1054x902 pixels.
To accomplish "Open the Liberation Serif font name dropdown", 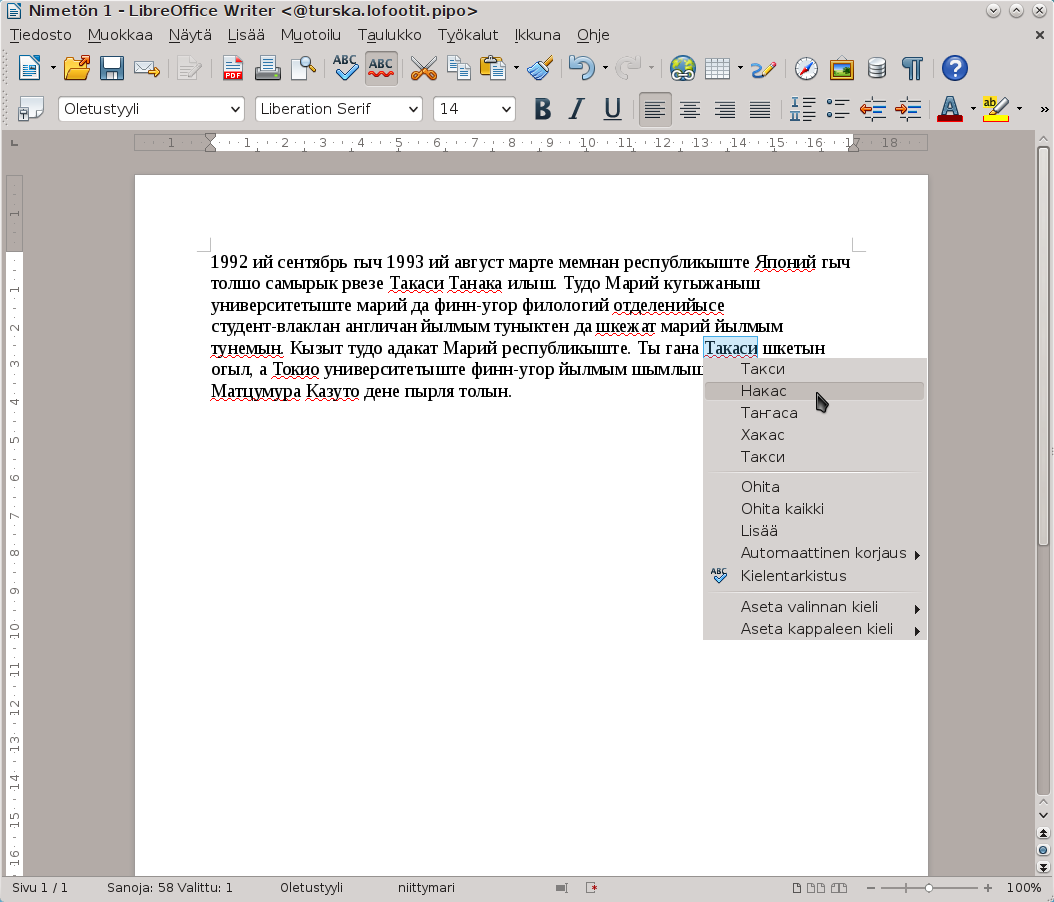I will (x=413, y=109).
